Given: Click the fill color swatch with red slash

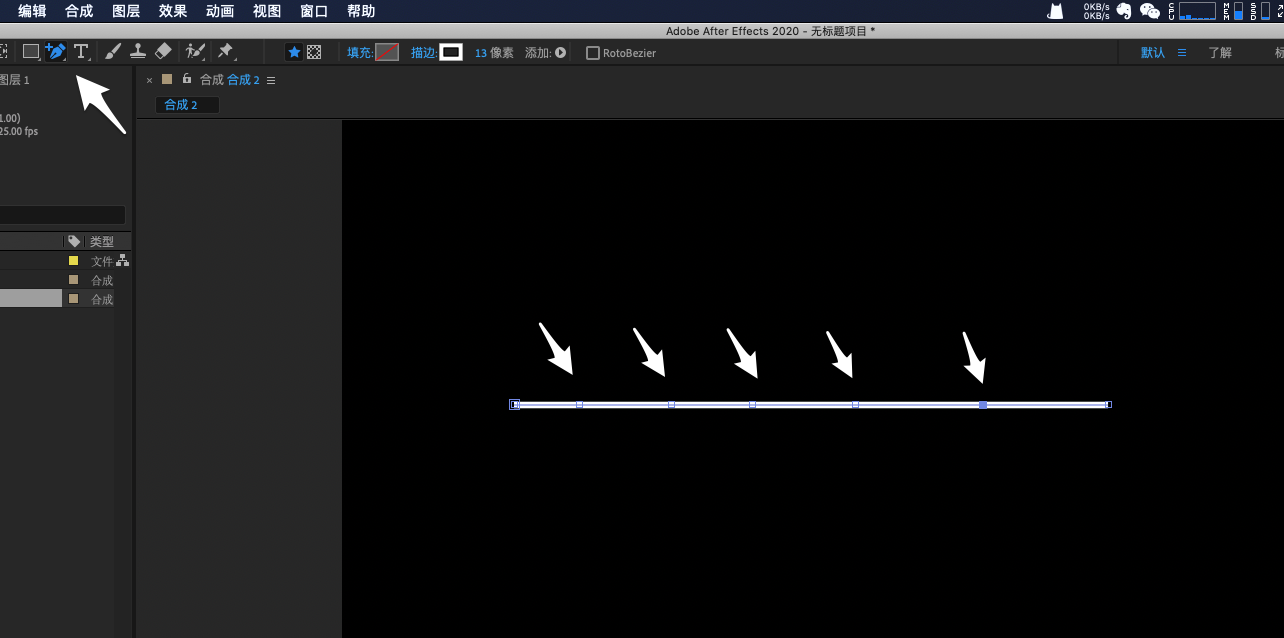Looking at the screenshot, I should click(387, 52).
